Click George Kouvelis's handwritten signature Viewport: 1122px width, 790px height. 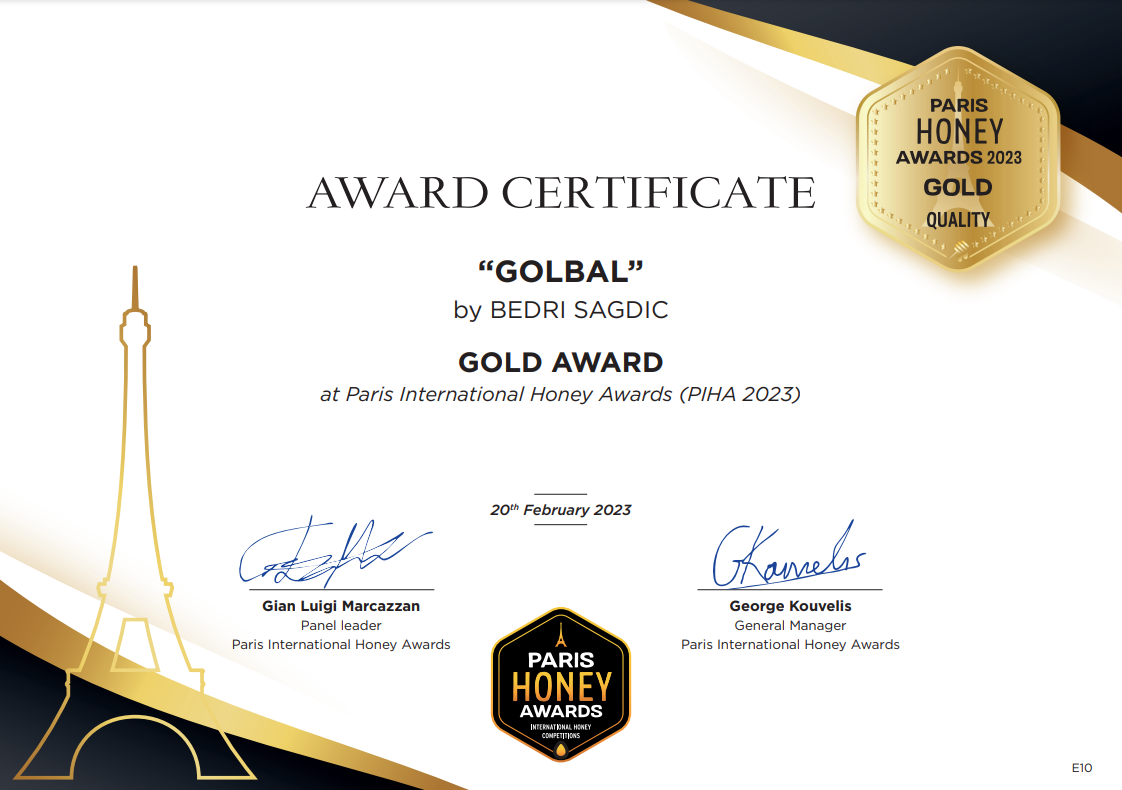[789, 555]
